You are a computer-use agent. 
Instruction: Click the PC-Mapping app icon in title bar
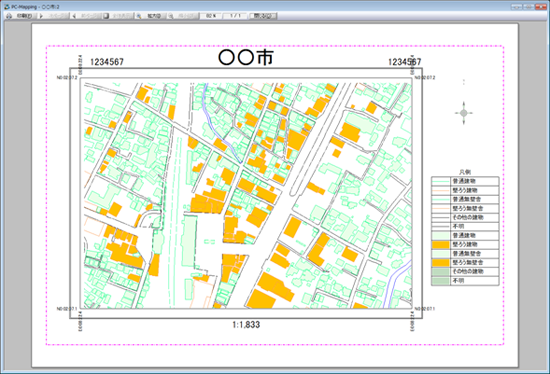click(x=7, y=7)
